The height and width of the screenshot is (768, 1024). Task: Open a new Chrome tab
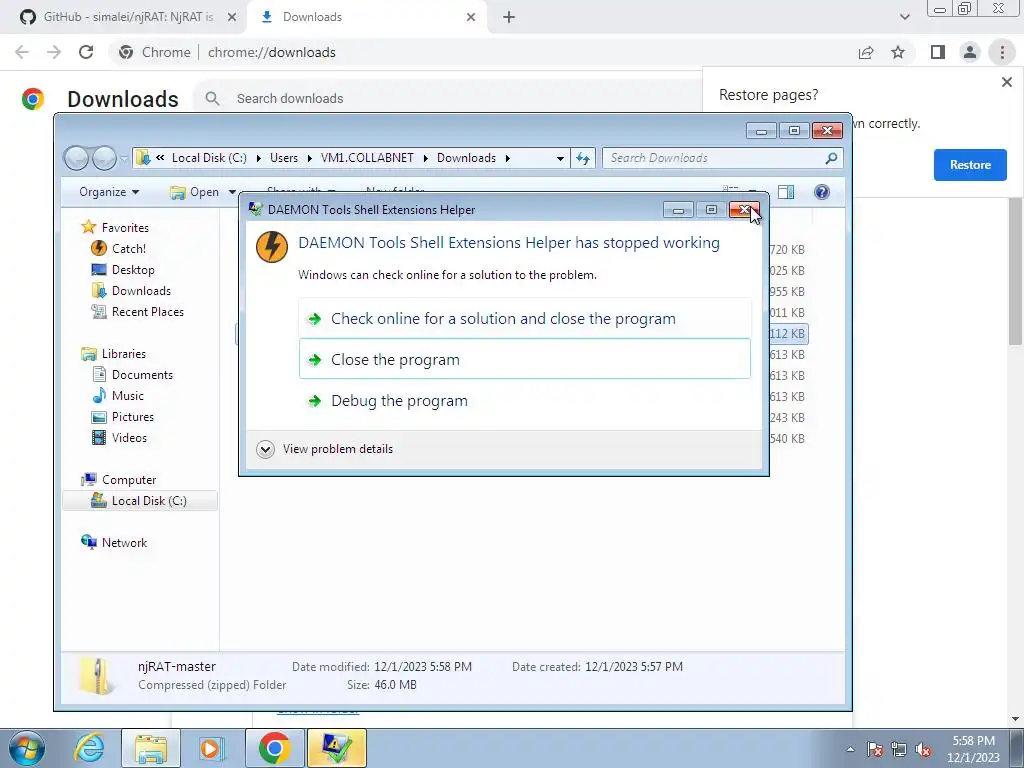509,17
